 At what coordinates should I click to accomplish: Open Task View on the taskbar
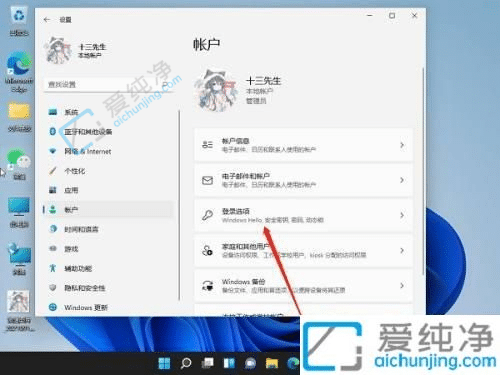[207, 363]
